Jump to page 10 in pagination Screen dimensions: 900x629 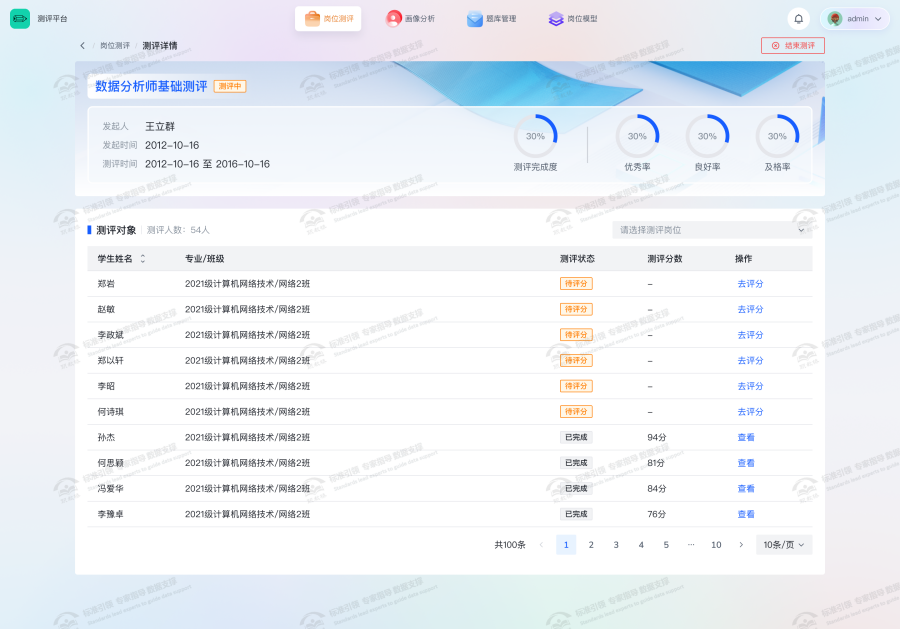tap(716, 545)
